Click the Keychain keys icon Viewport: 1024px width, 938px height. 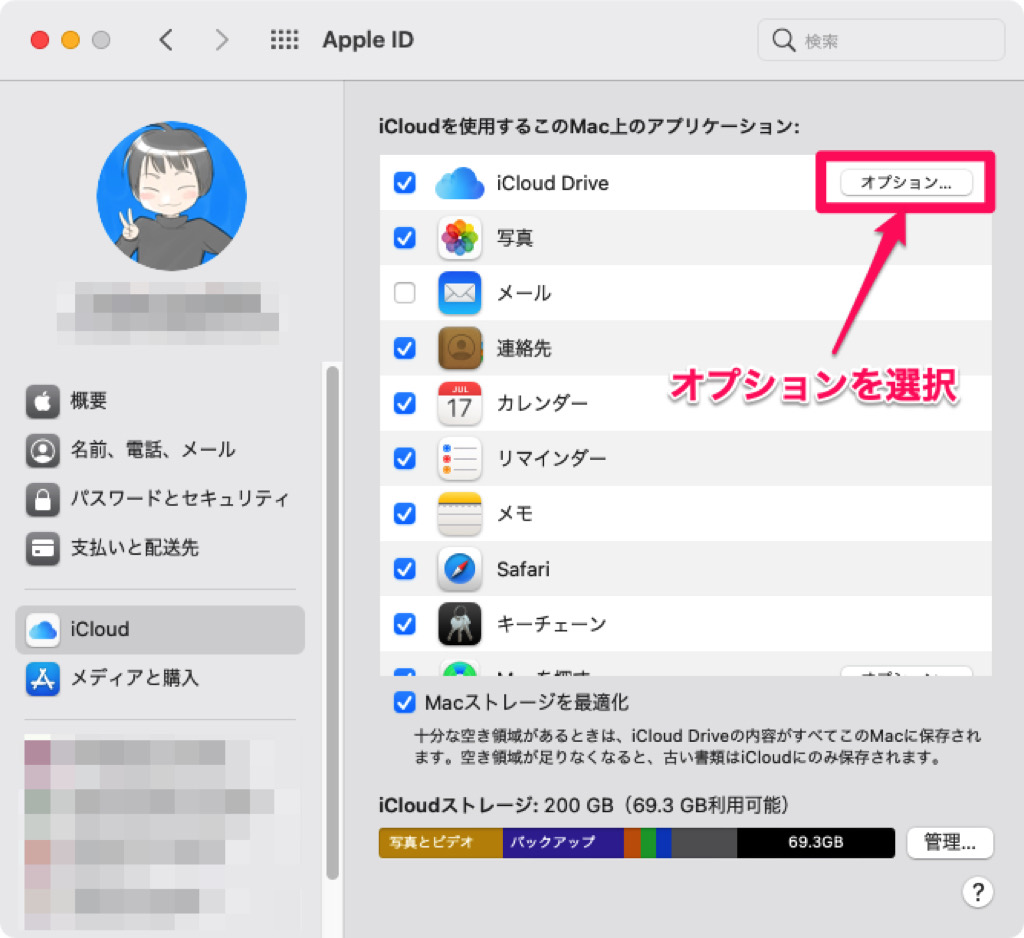click(x=459, y=624)
